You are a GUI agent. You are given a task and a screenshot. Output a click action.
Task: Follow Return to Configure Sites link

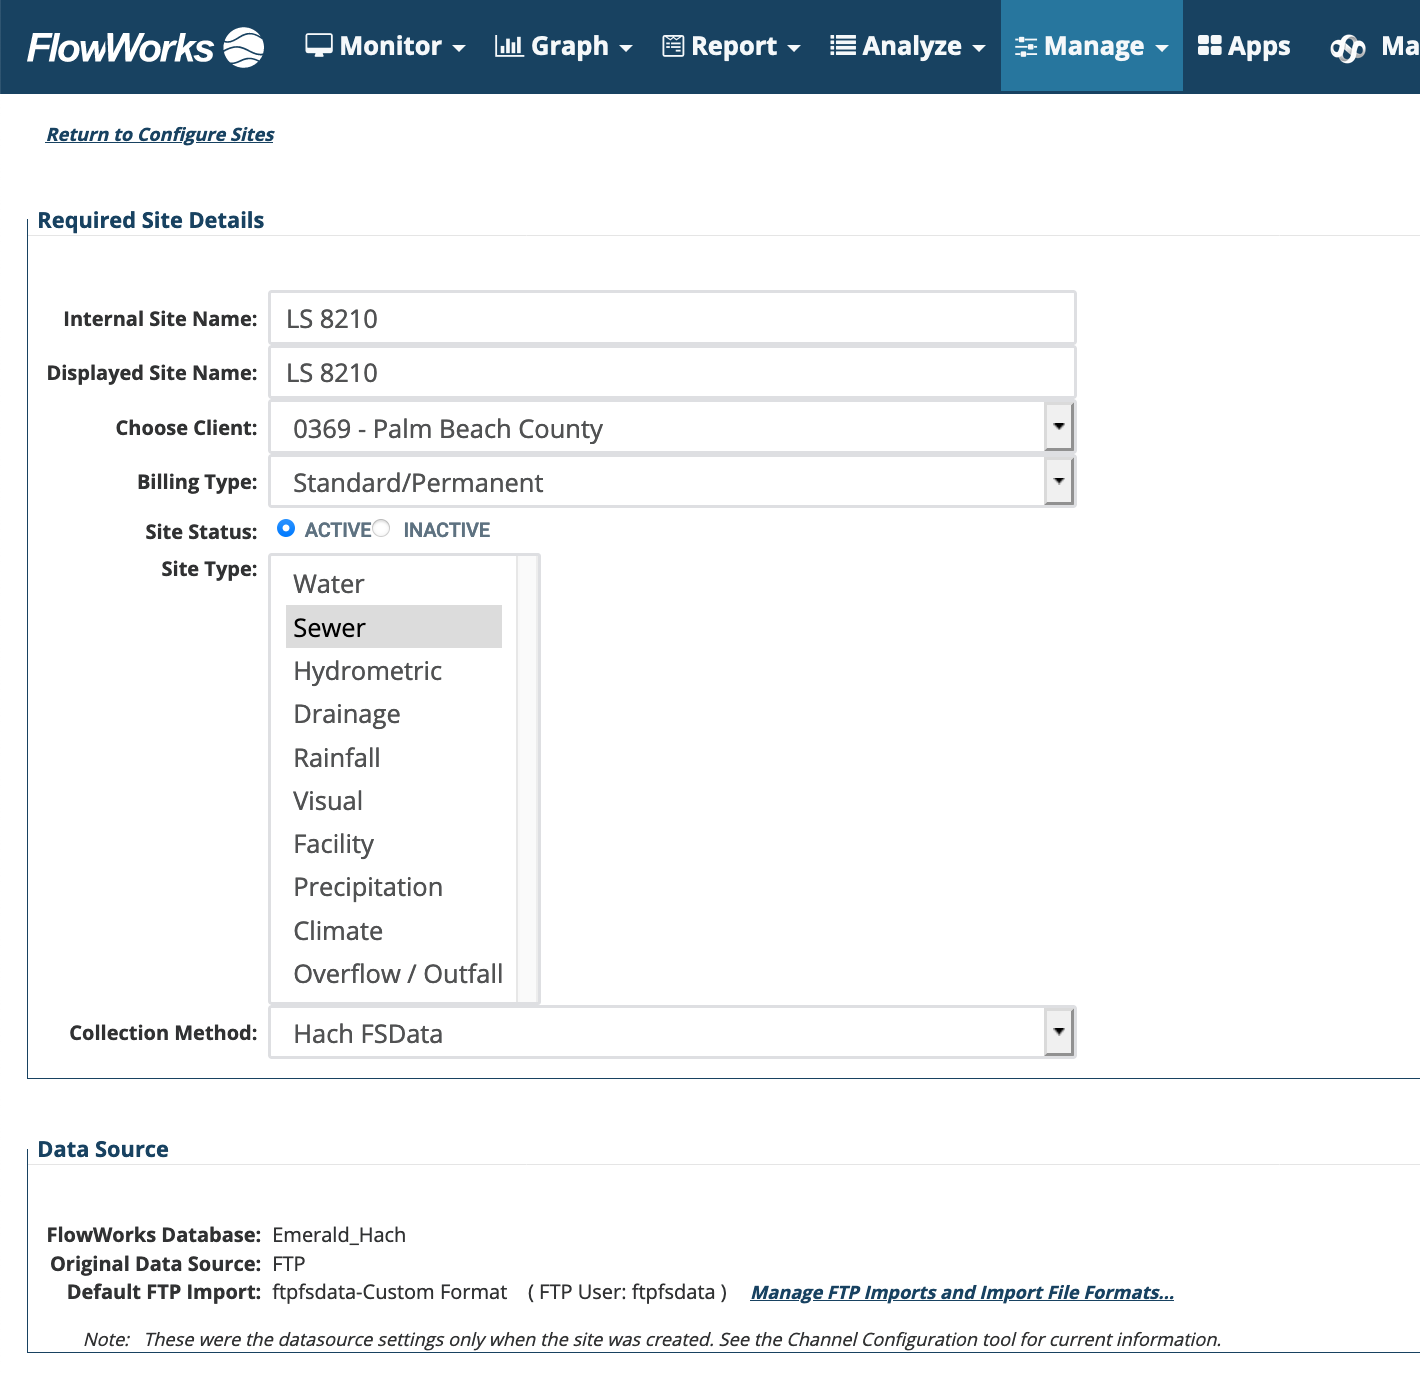pos(160,134)
